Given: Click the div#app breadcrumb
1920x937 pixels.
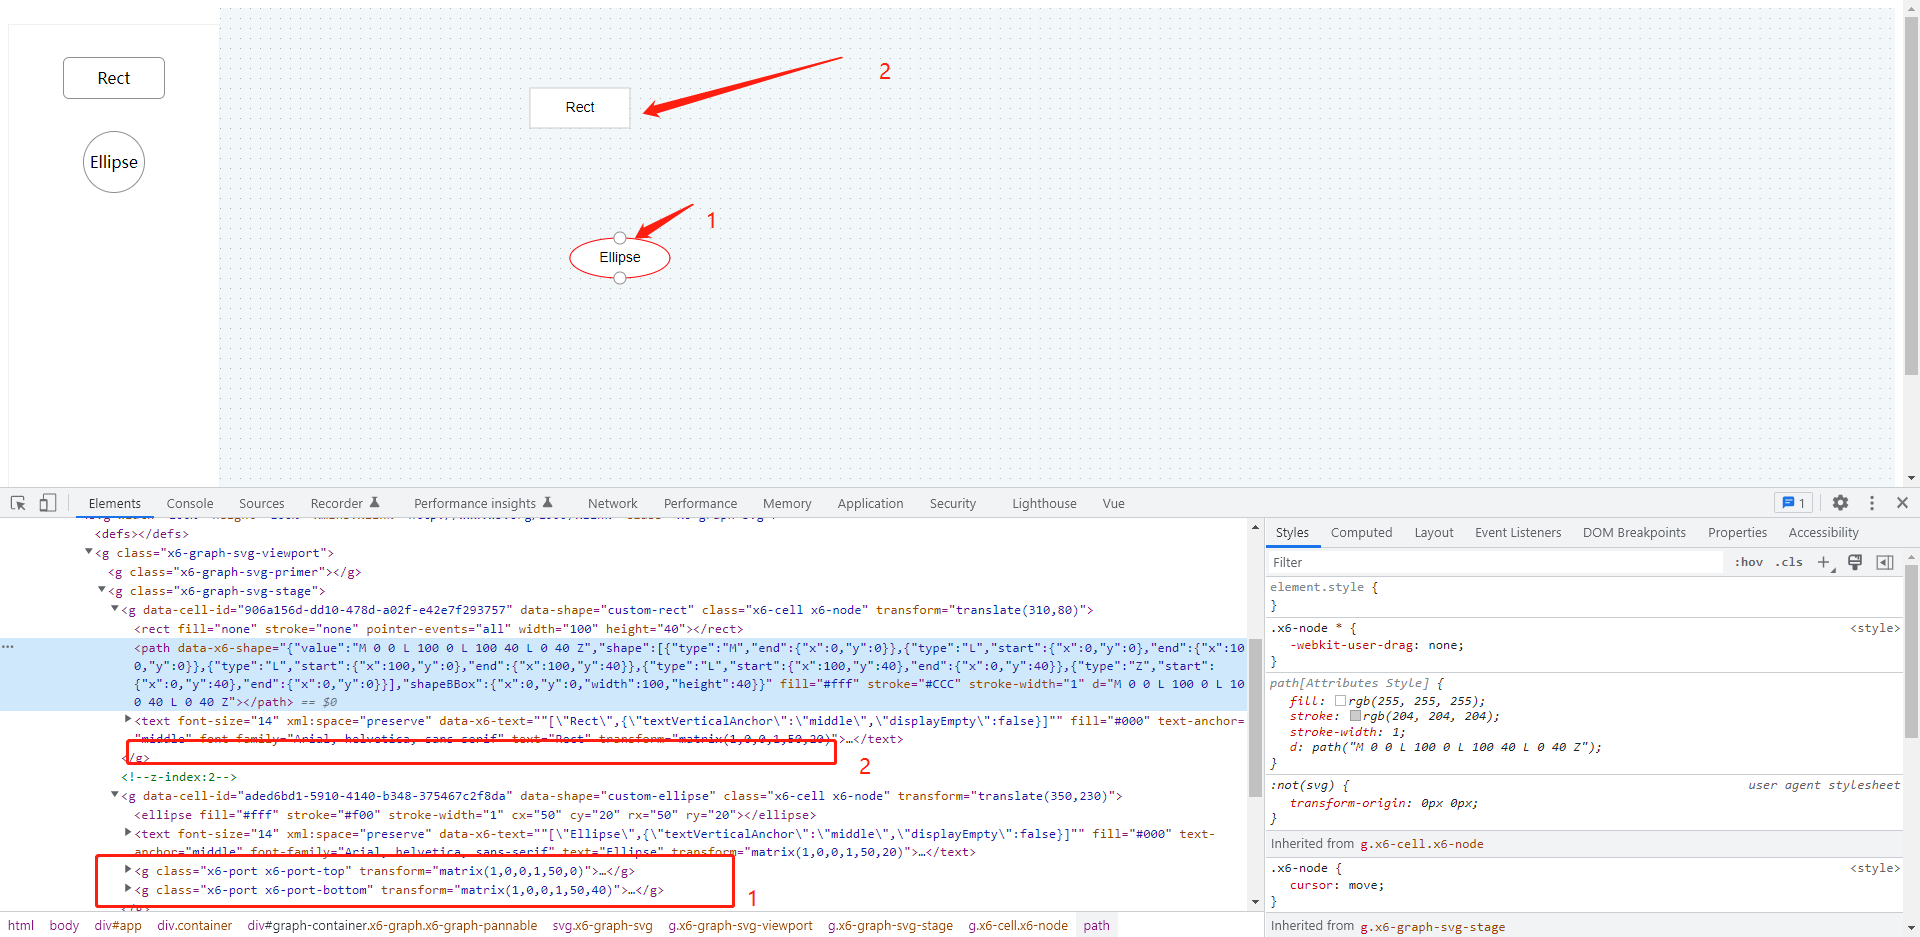Looking at the screenshot, I should tap(118, 926).
